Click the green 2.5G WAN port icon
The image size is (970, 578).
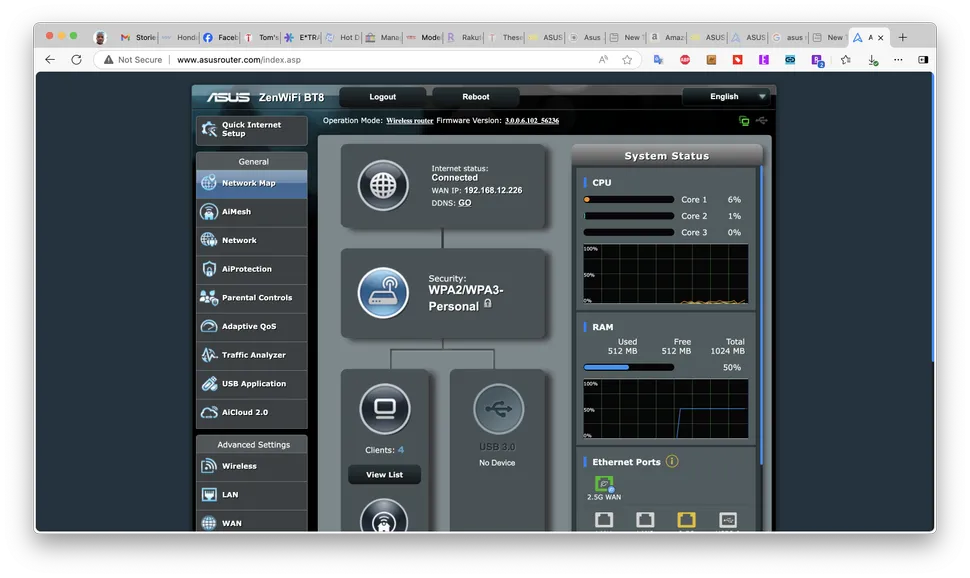[x=604, y=484]
